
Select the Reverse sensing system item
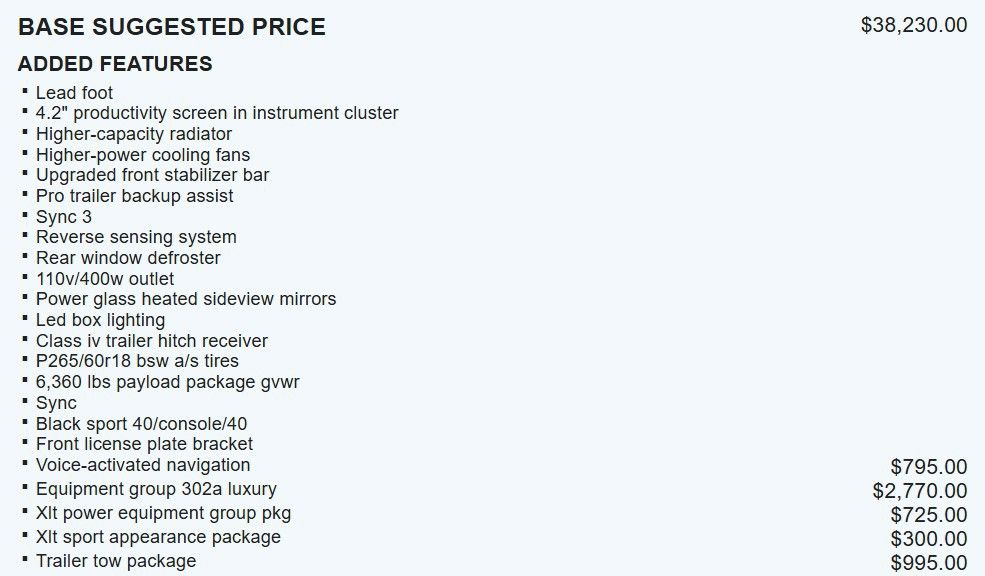[x=136, y=237]
